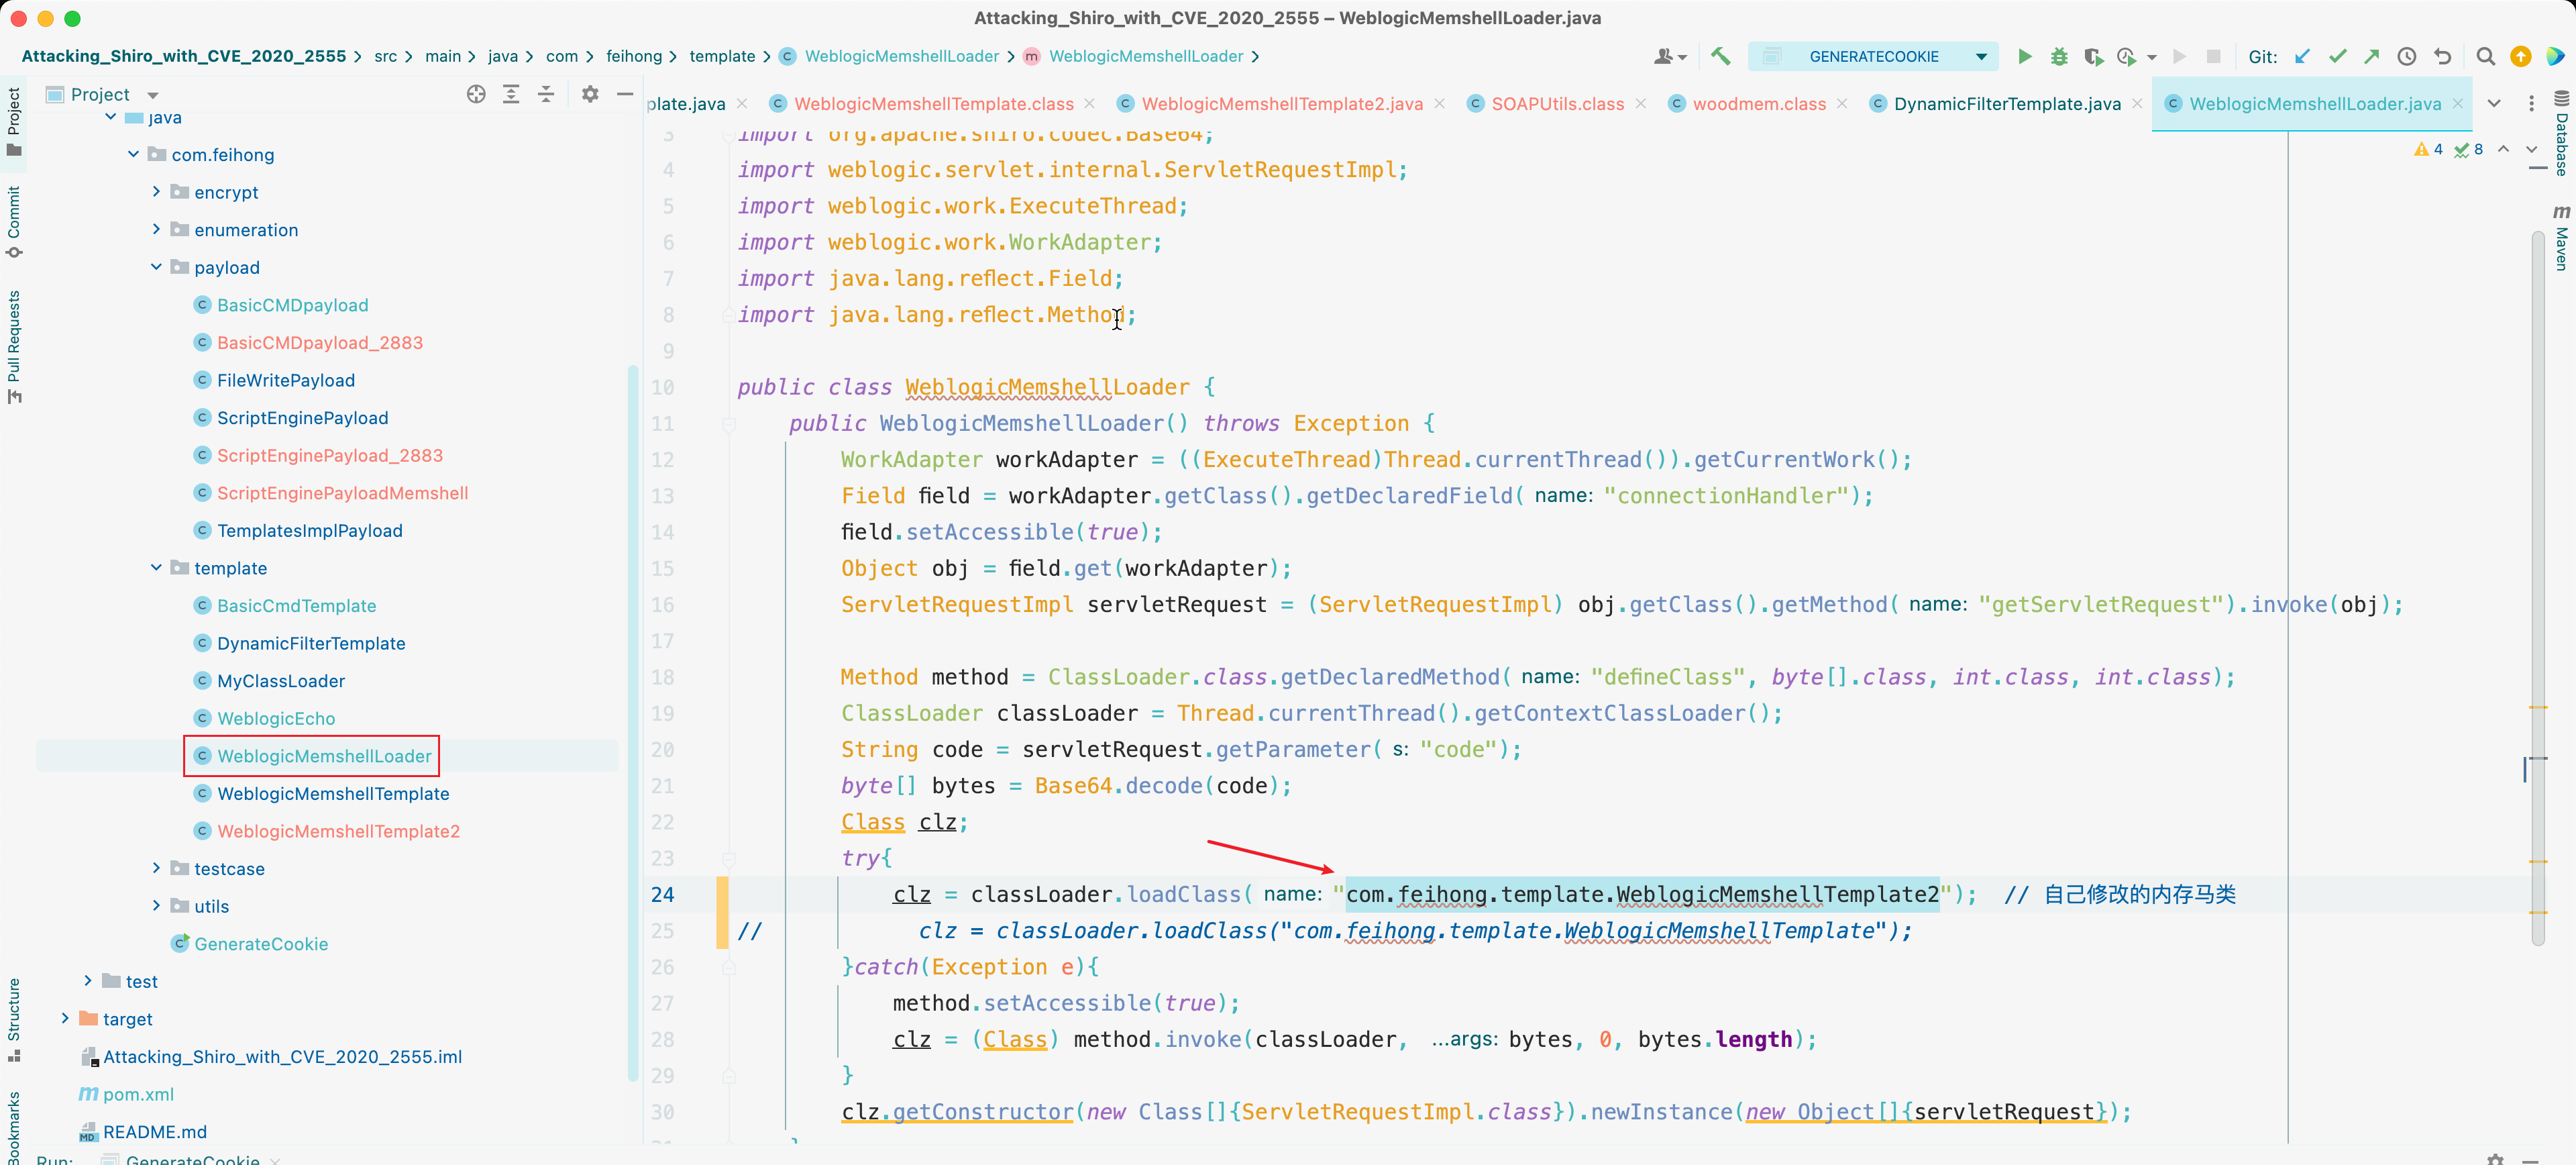This screenshot has height=1165, width=2576.
Task: Select opened file with the Project panel crosshair icon
Action: tap(476, 94)
